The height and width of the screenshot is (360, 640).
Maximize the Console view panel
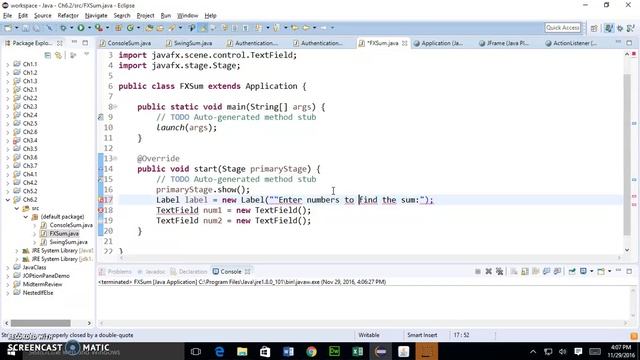point(629,271)
